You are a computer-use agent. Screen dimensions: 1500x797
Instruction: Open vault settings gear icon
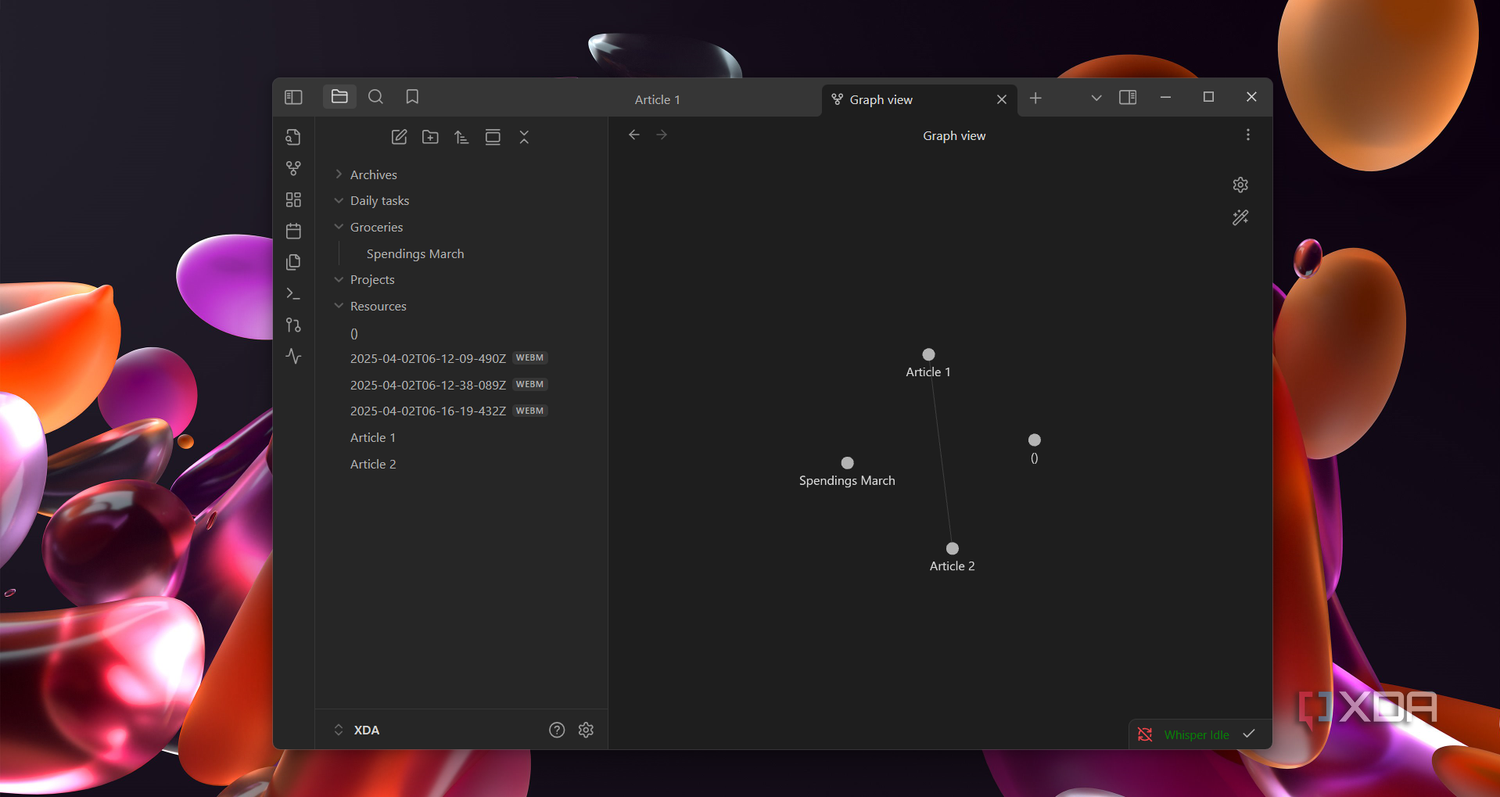click(x=586, y=730)
